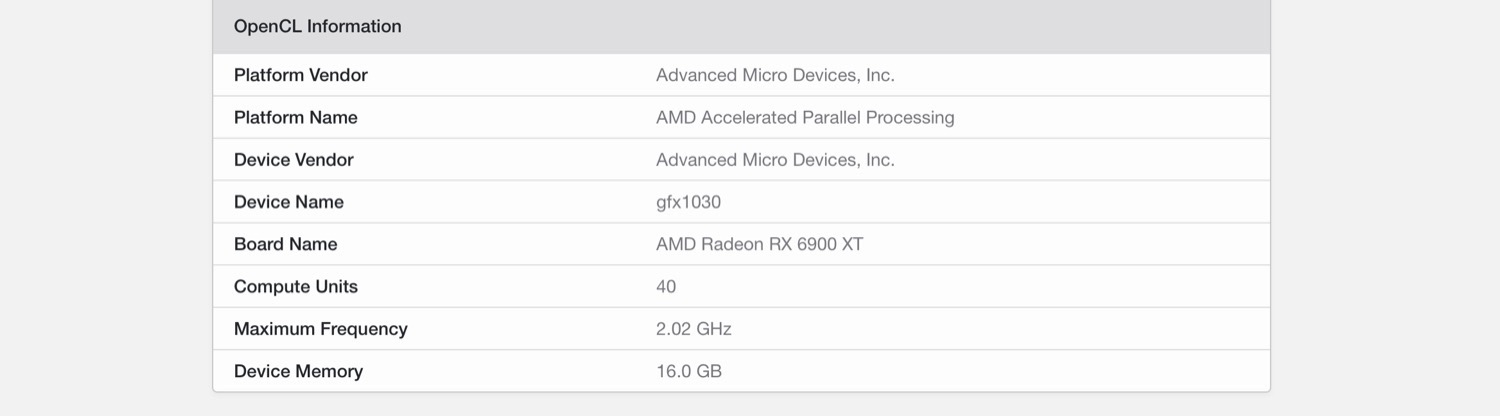Select the 2.02 GHz frequency value

click(693, 329)
